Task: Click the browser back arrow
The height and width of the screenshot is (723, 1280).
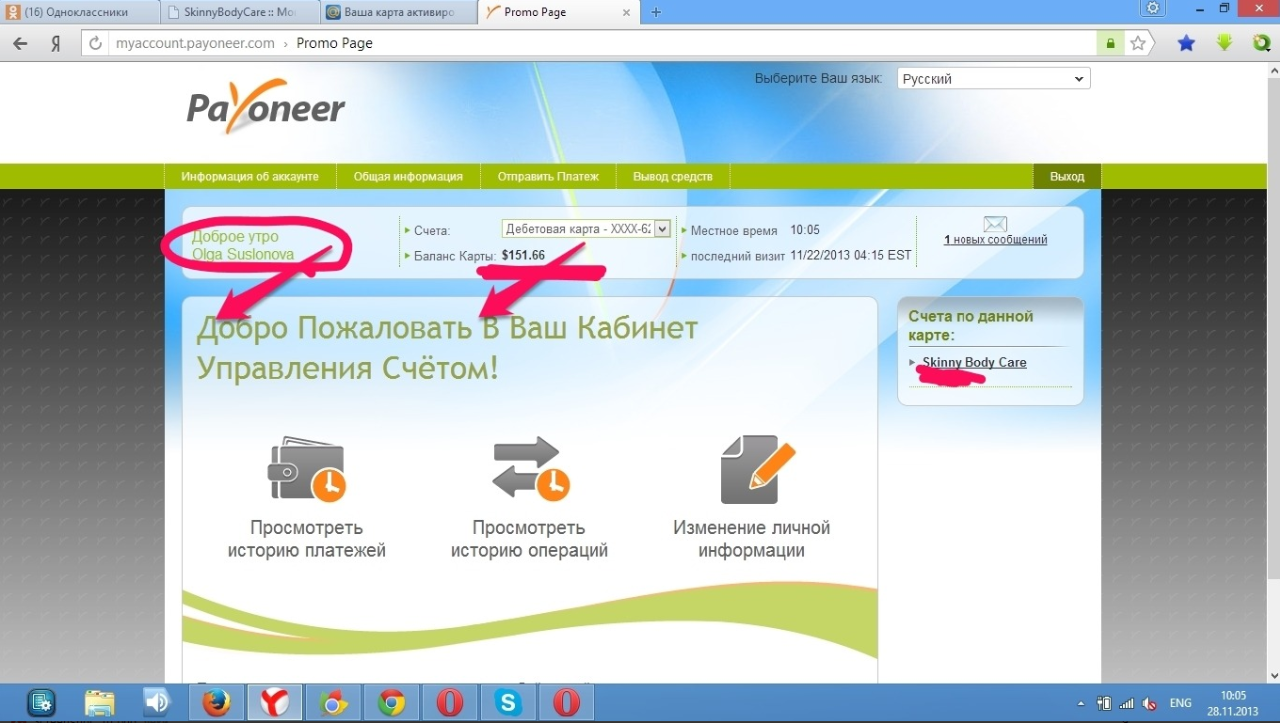Action: (x=19, y=44)
